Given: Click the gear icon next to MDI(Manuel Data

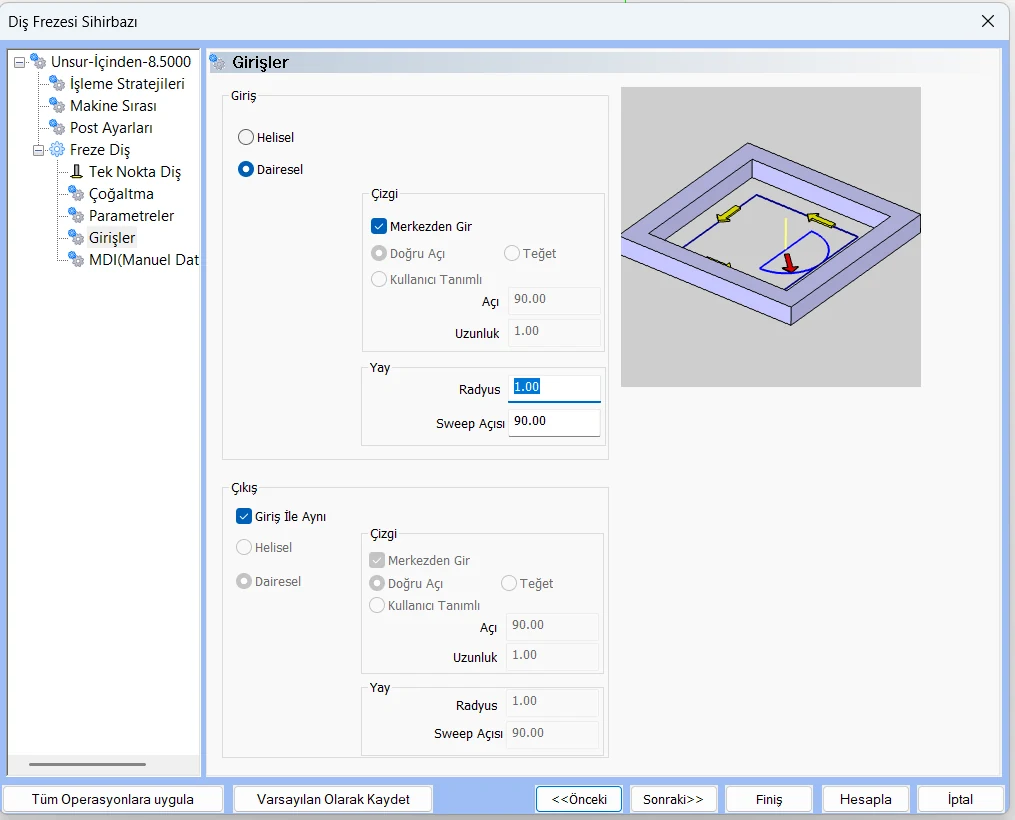Looking at the screenshot, I should (x=76, y=260).
